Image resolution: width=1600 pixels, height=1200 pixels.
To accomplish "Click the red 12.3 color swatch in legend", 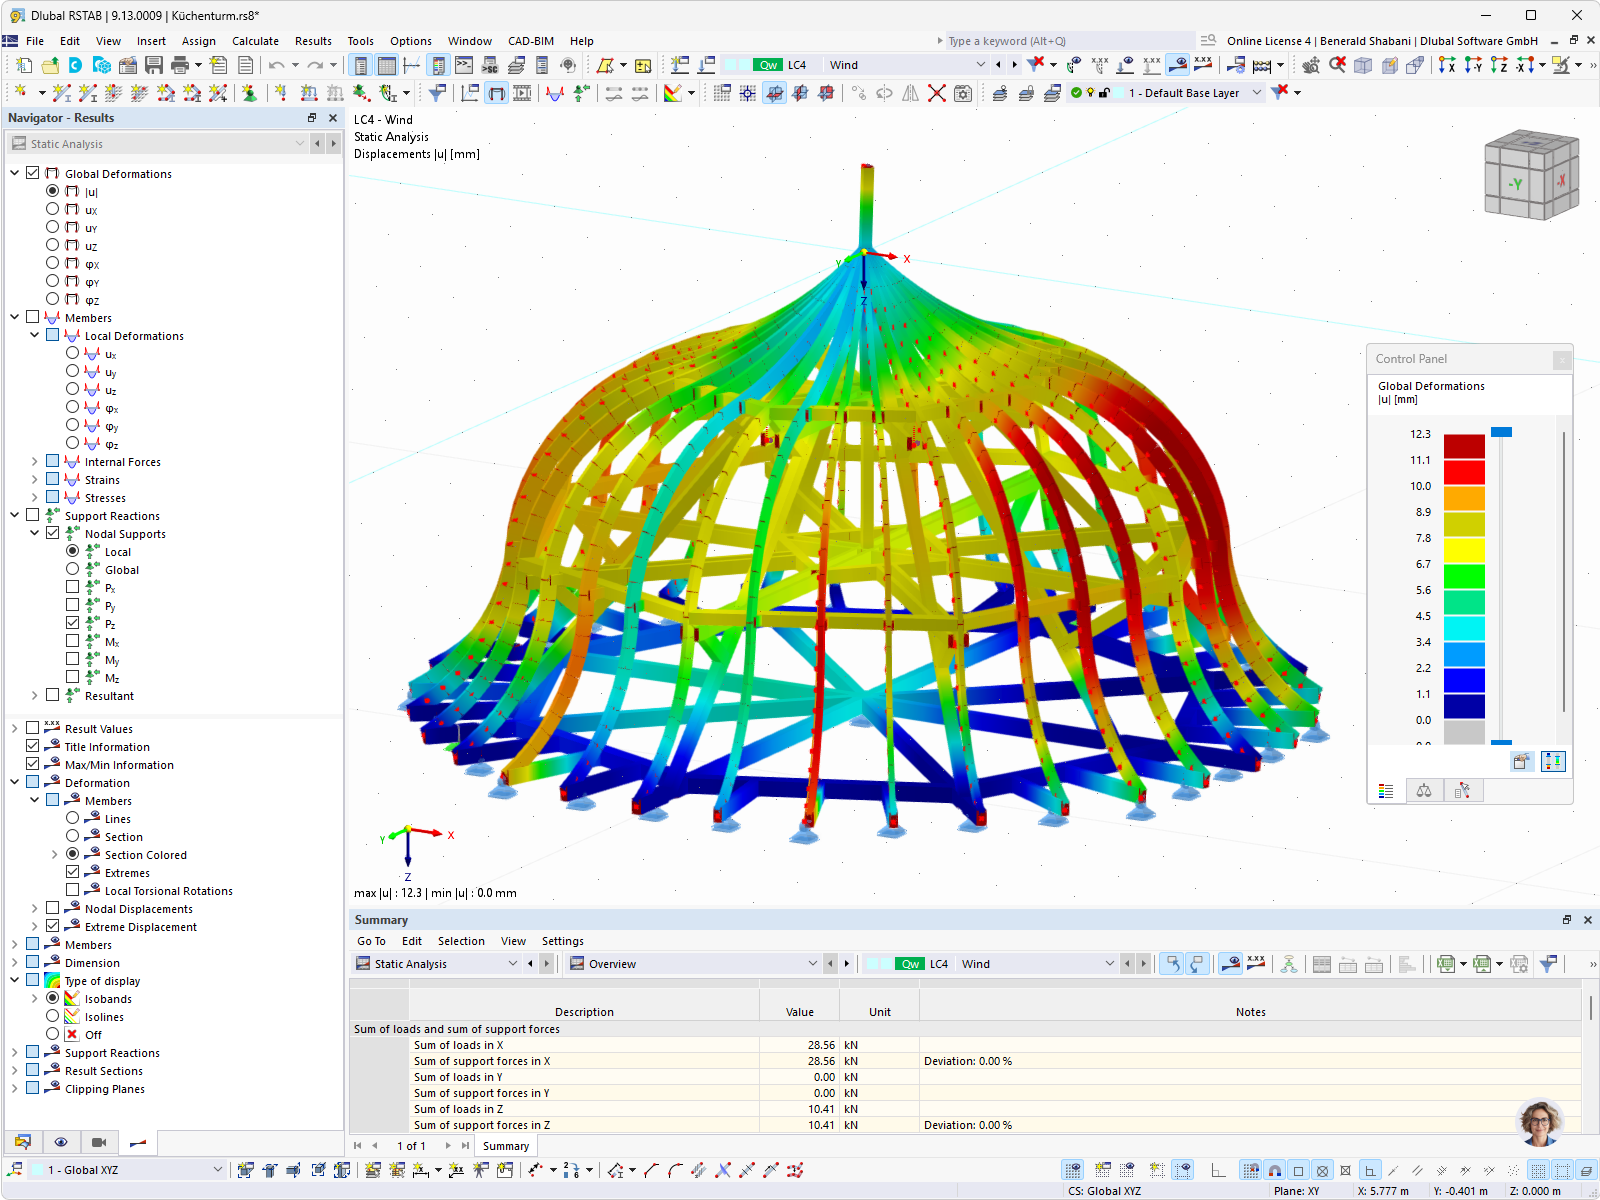I will pyautogui.click(x=1464, y=446).
